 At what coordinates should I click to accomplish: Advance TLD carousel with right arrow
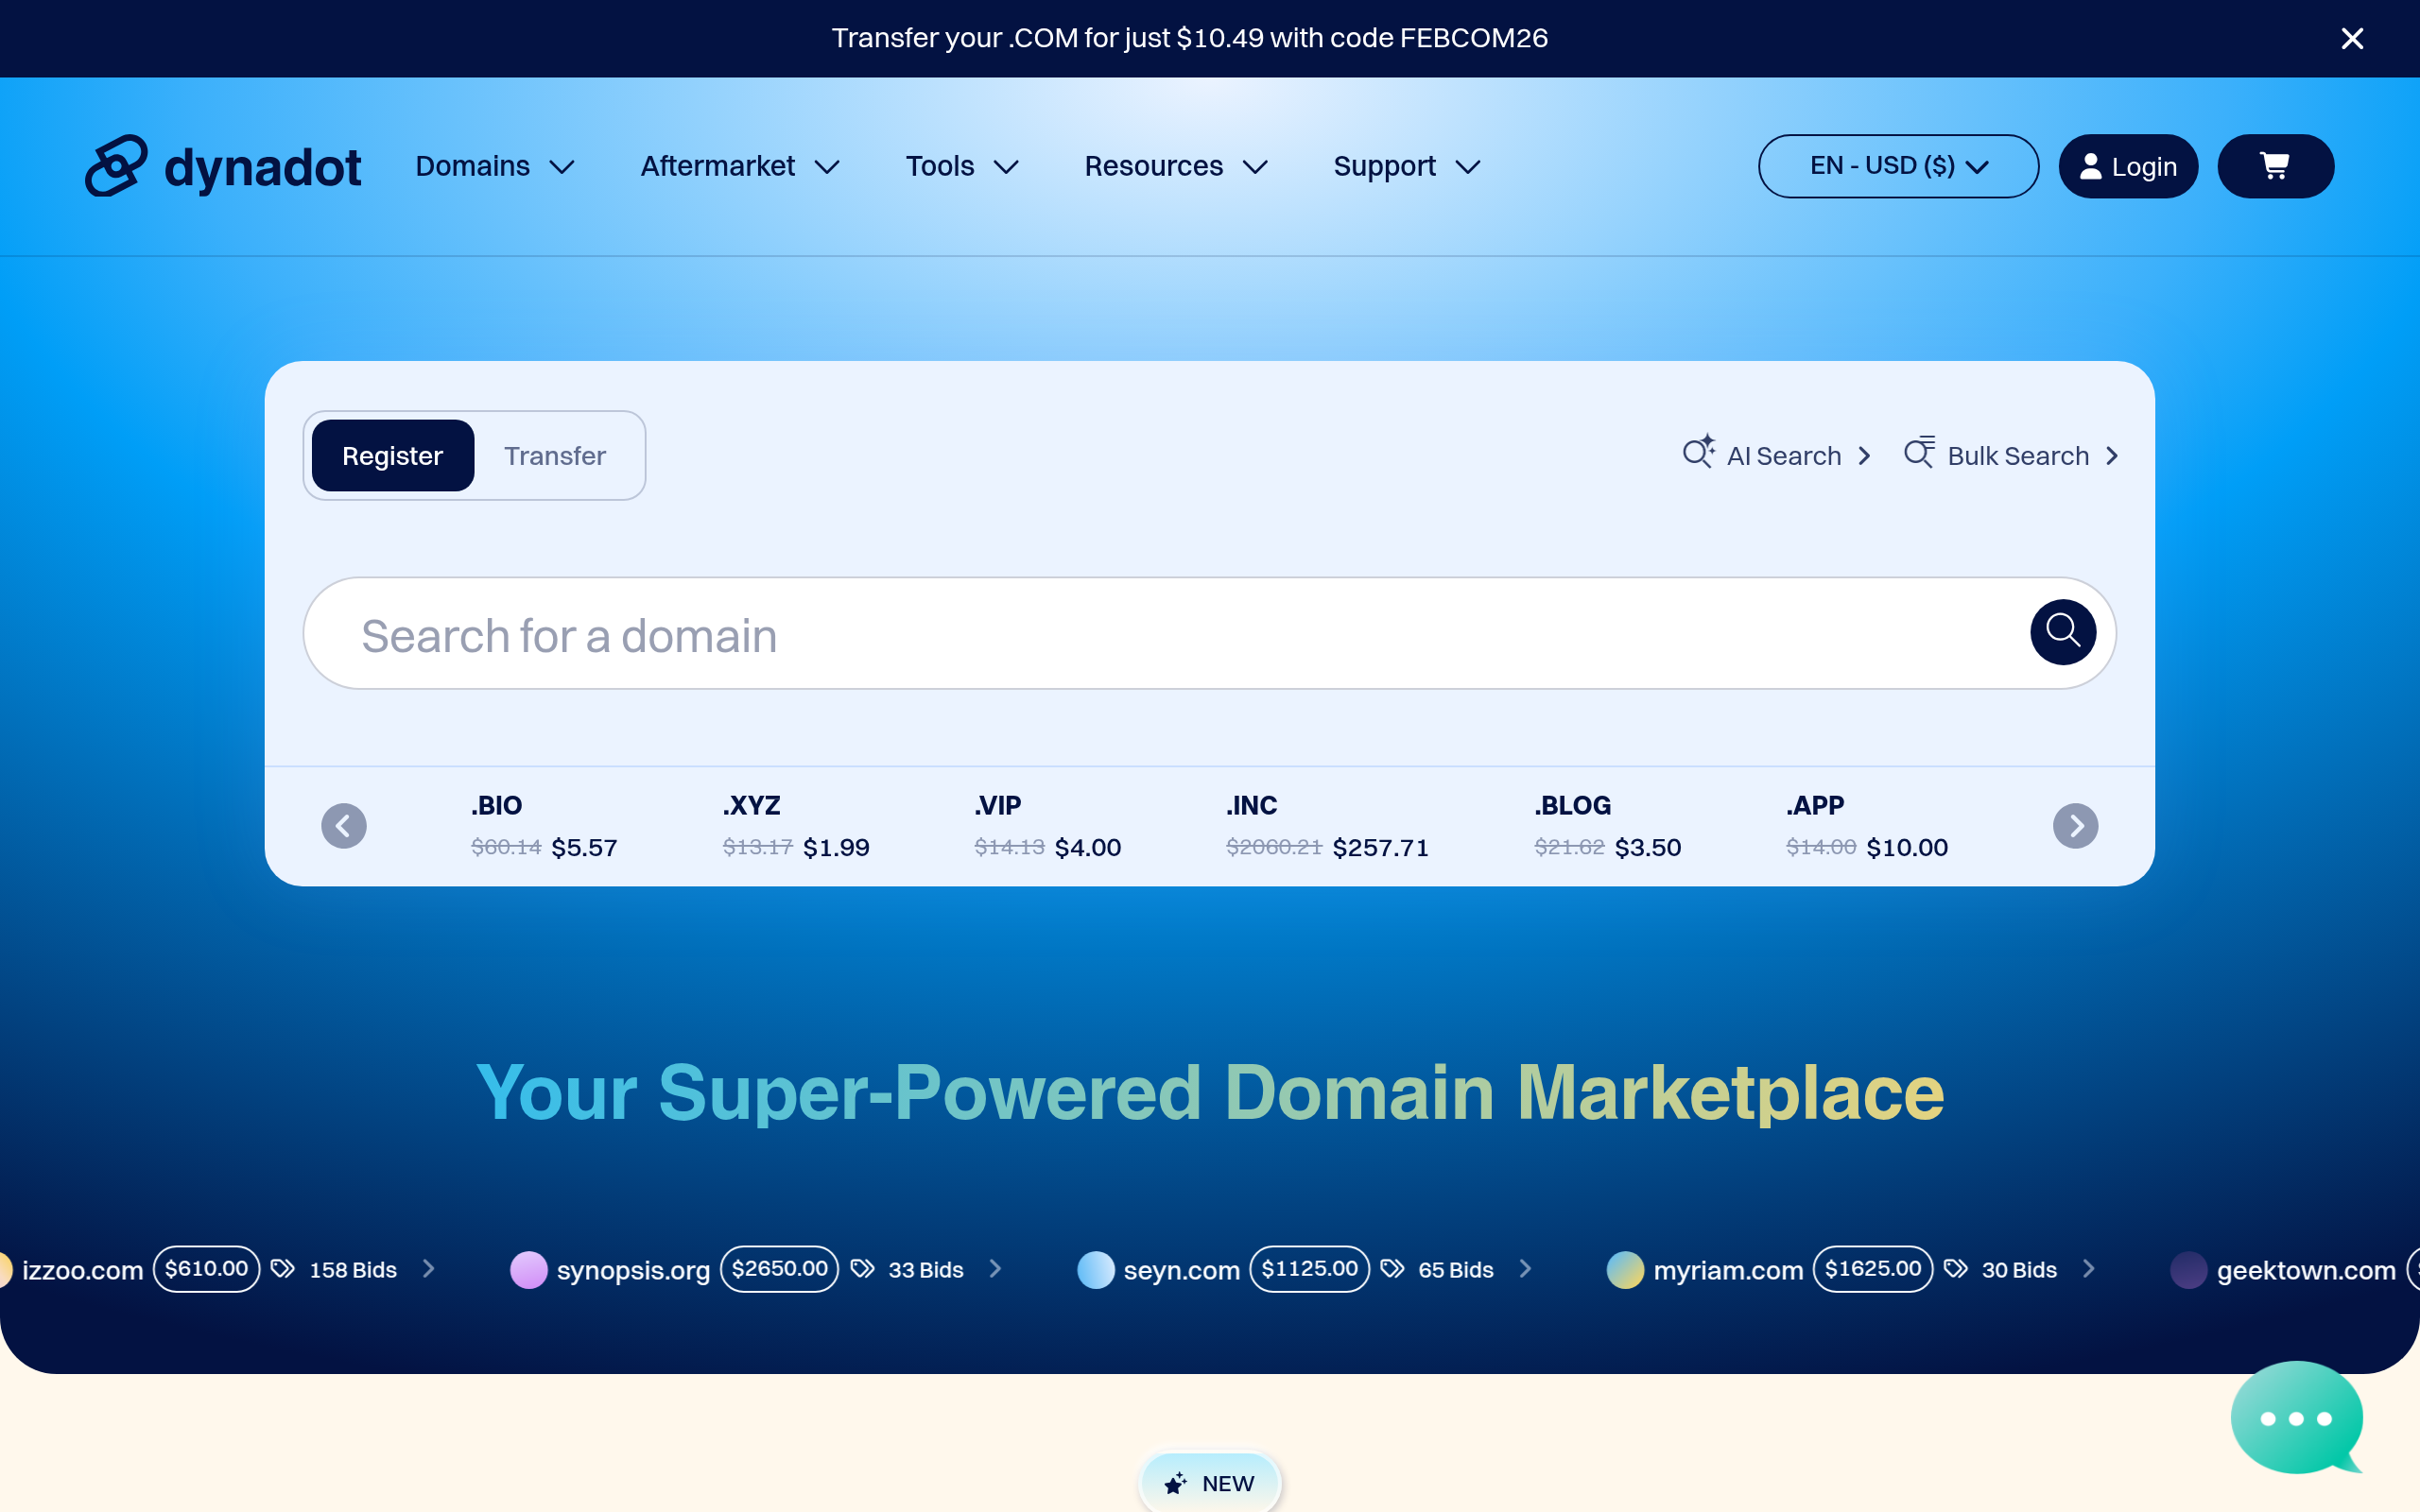pos(2075,826)
